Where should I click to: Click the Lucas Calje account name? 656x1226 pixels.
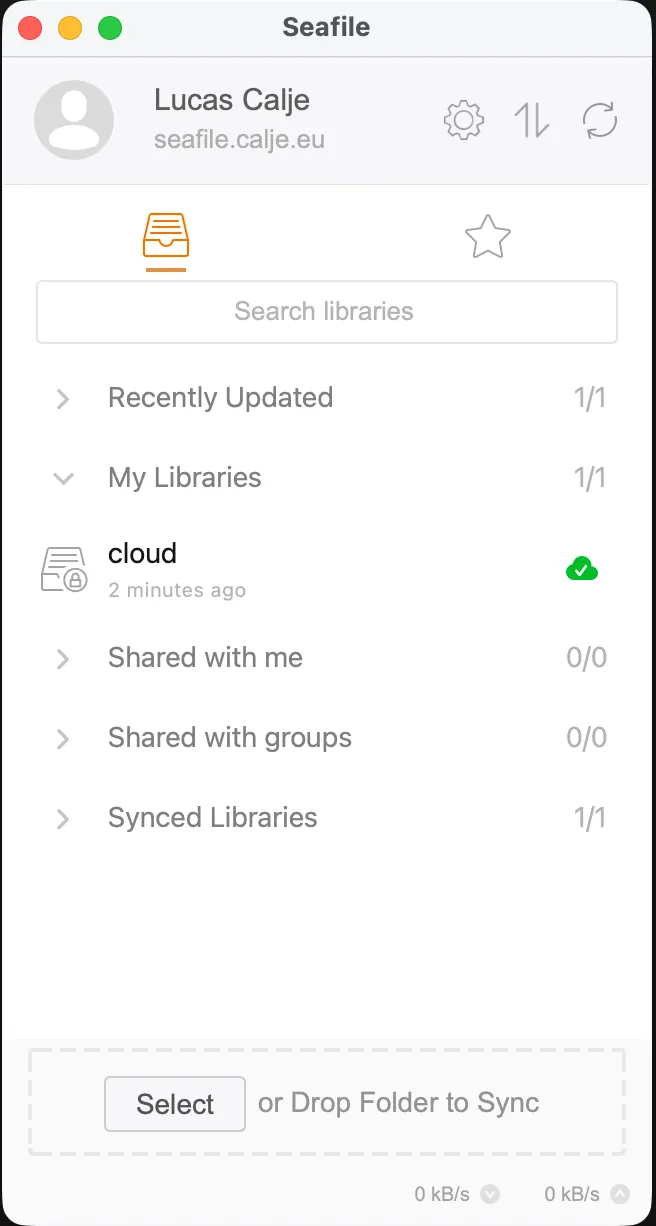(x=232, y=101)
